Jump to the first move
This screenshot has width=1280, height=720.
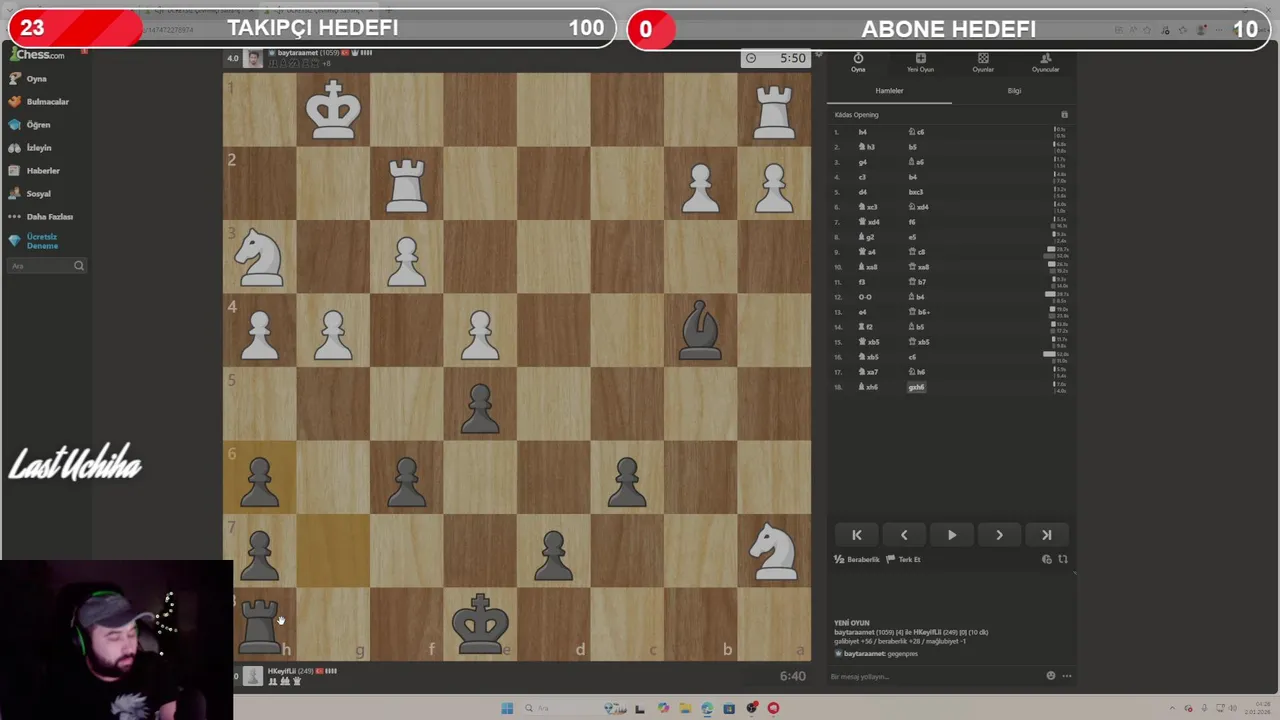tap(857, 535)
